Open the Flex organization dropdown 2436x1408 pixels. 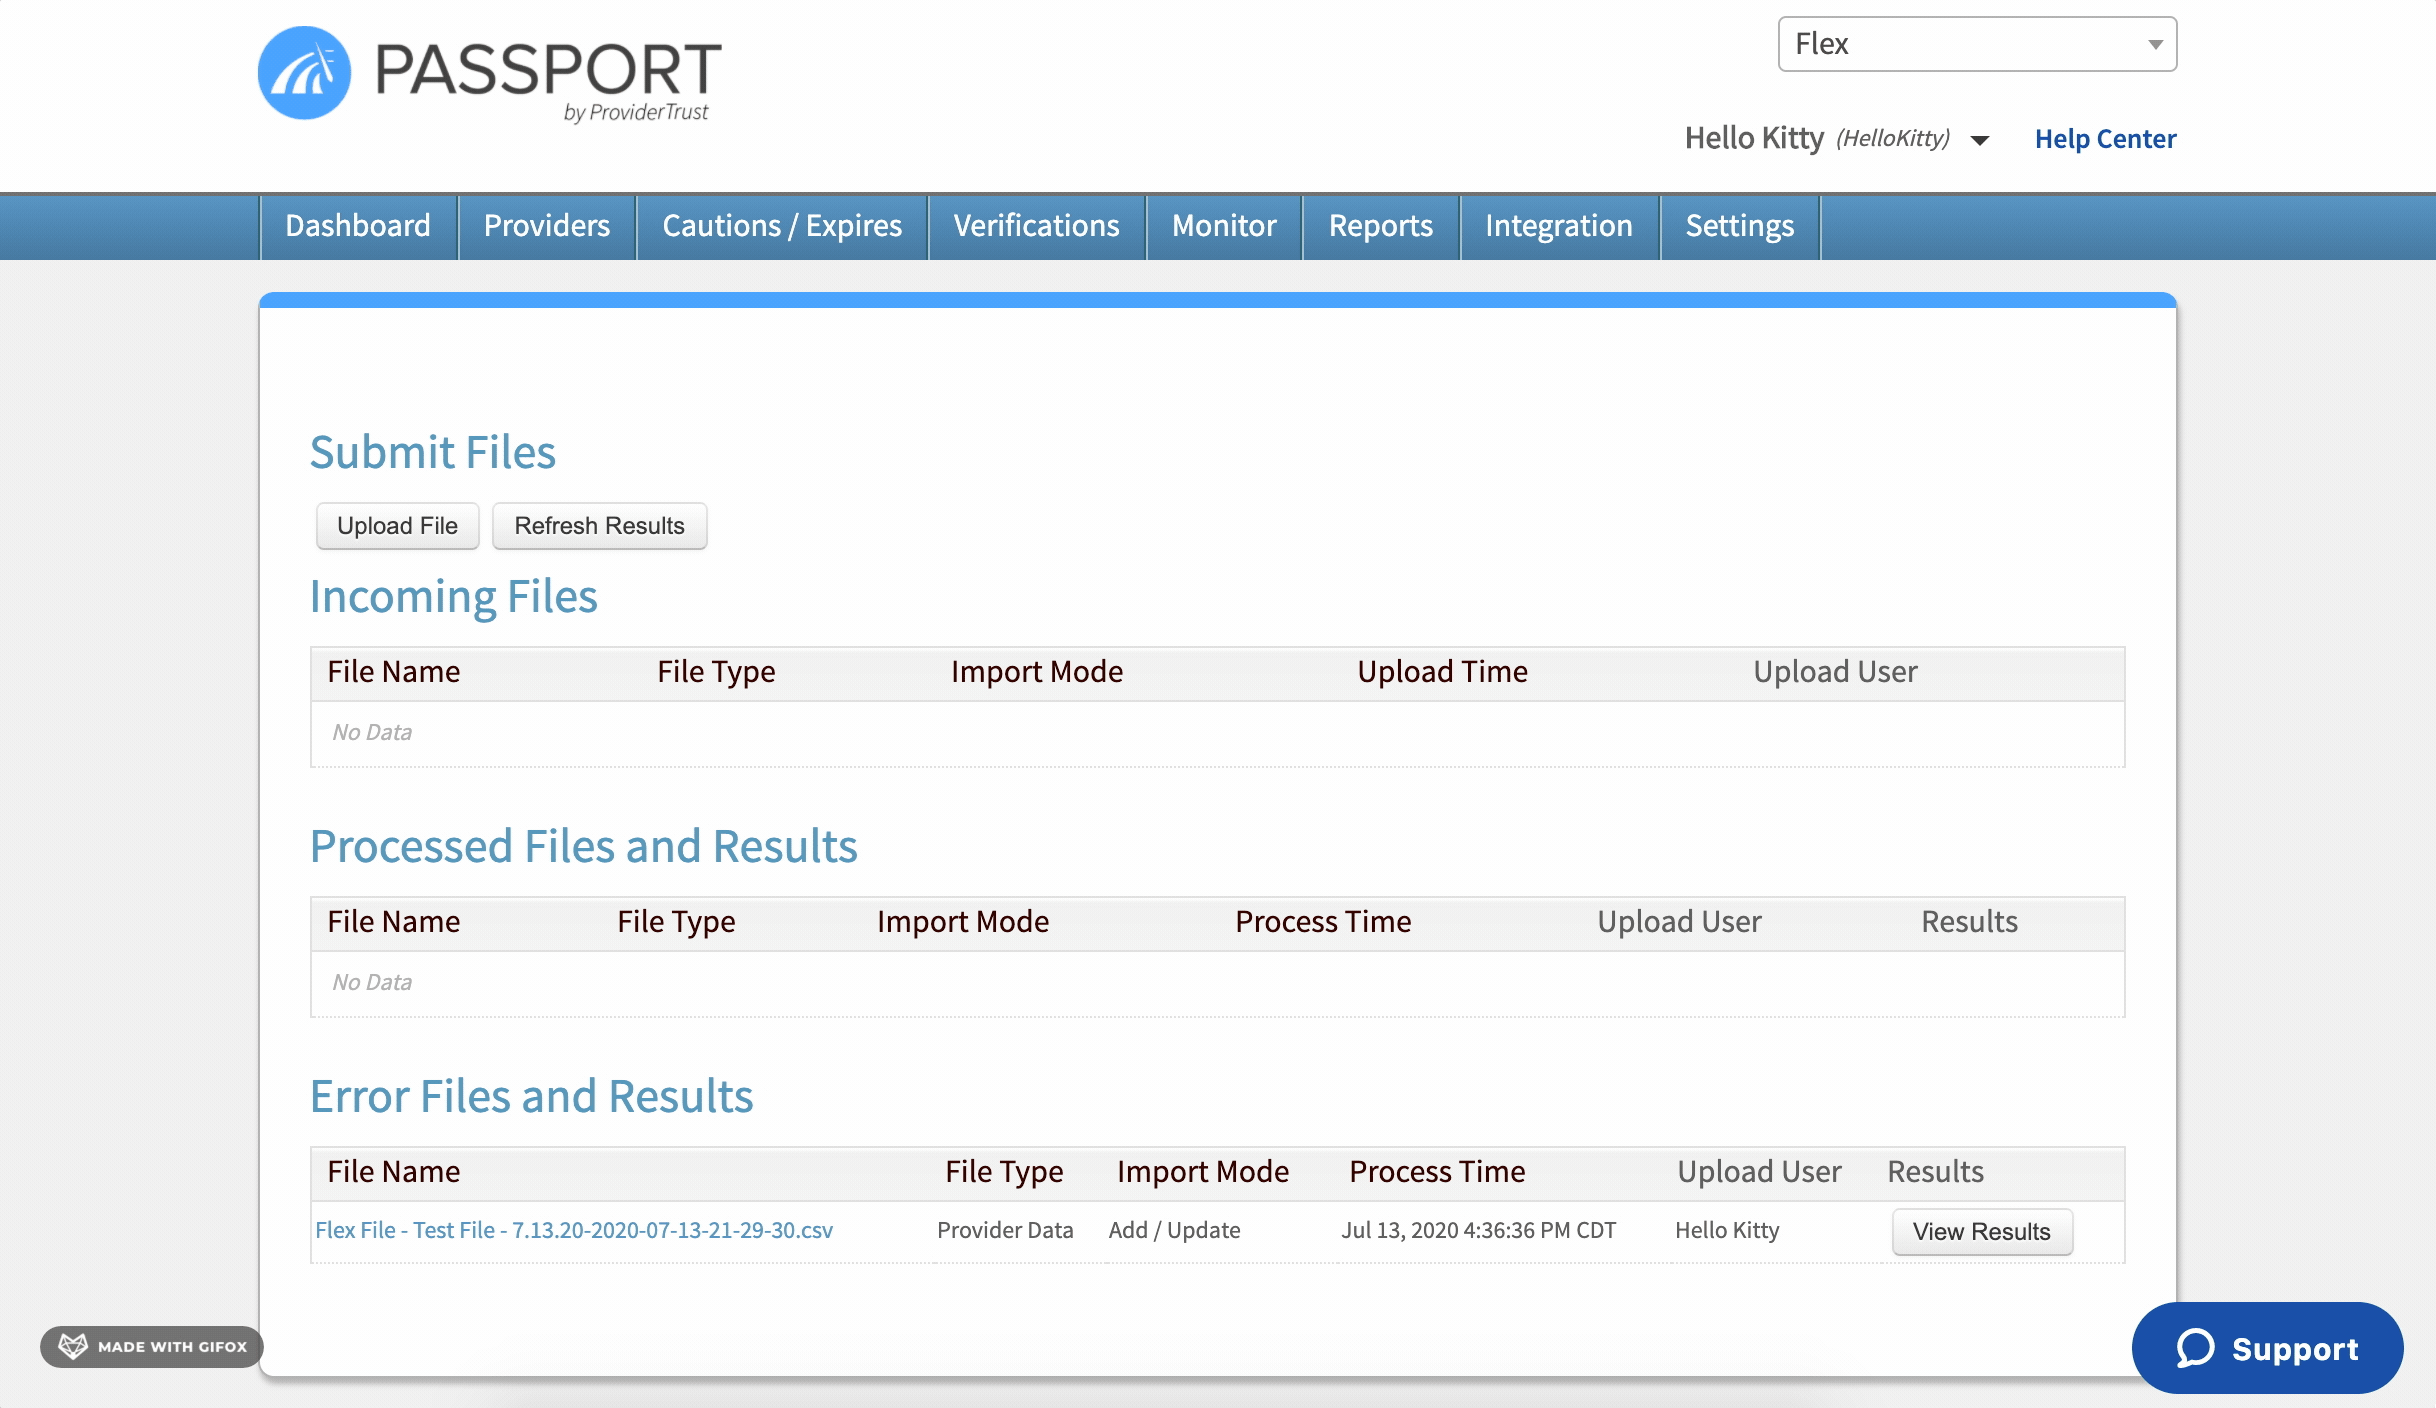(1977, 44)
